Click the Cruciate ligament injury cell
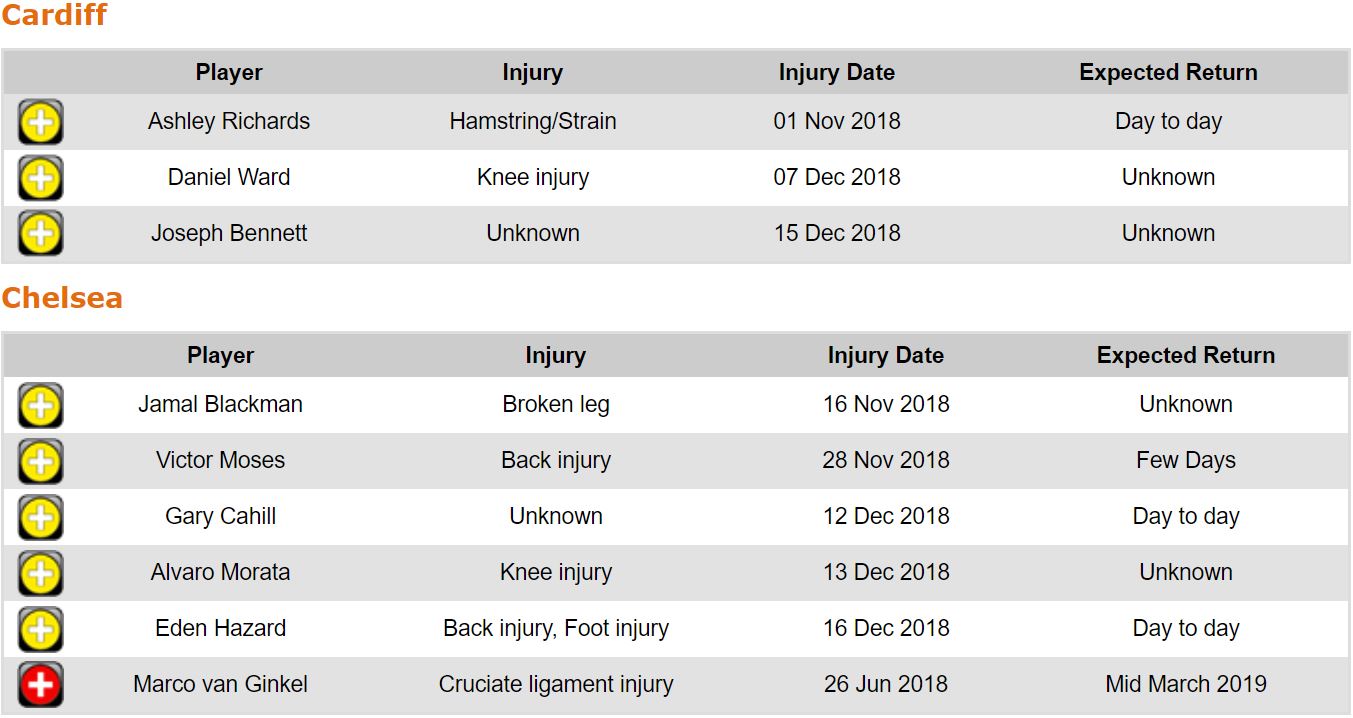 555,684
